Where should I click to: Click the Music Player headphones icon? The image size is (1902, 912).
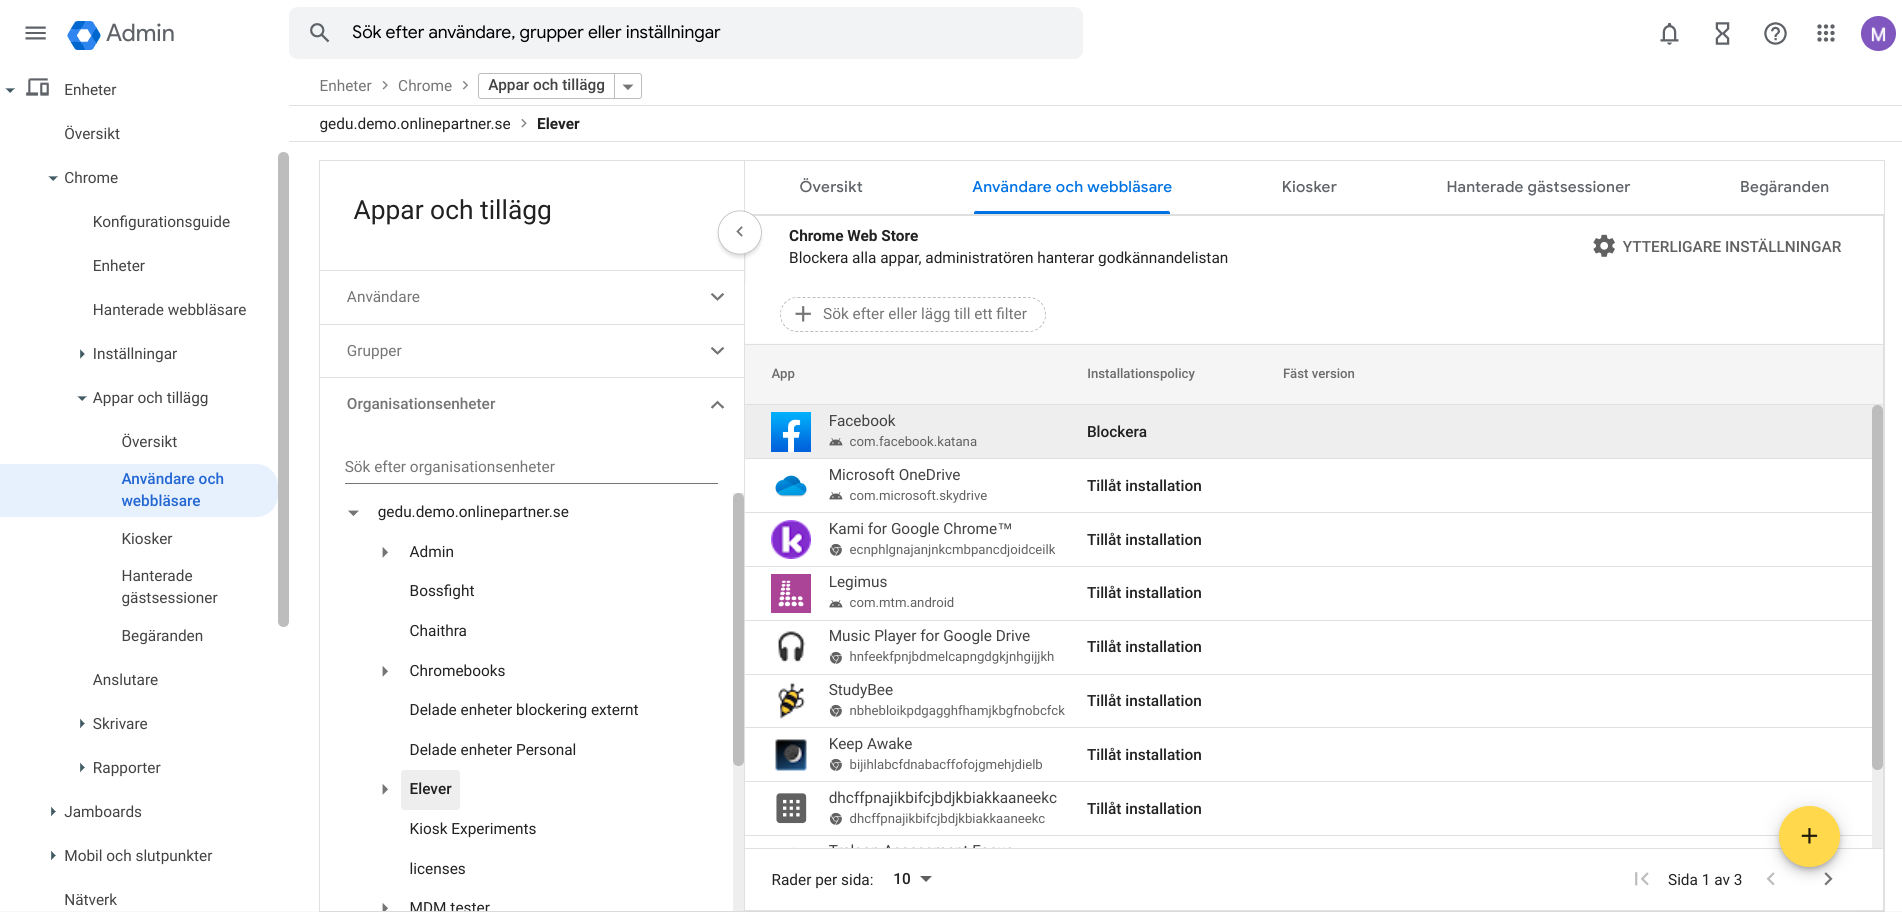pos(791,647)
